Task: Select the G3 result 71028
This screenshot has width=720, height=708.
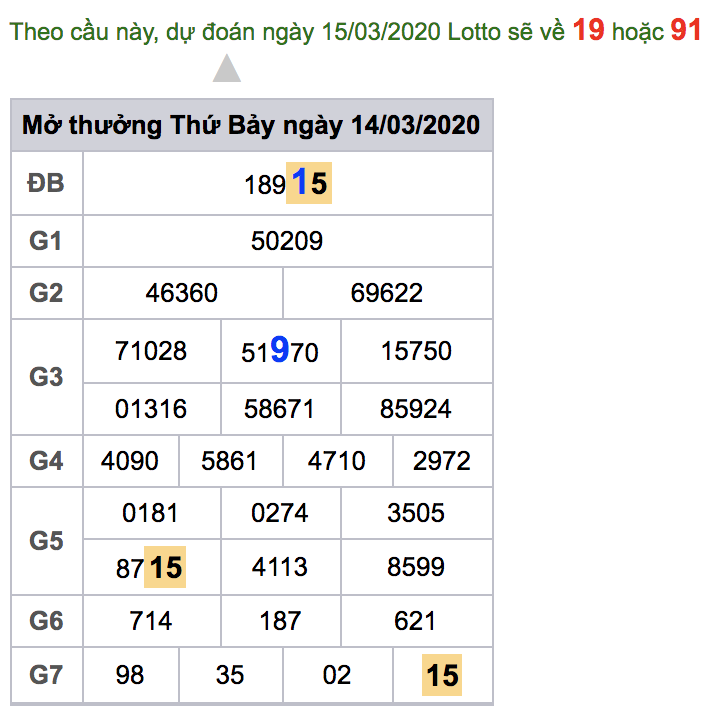Action: pyautogui.click(x=151, y=351)
